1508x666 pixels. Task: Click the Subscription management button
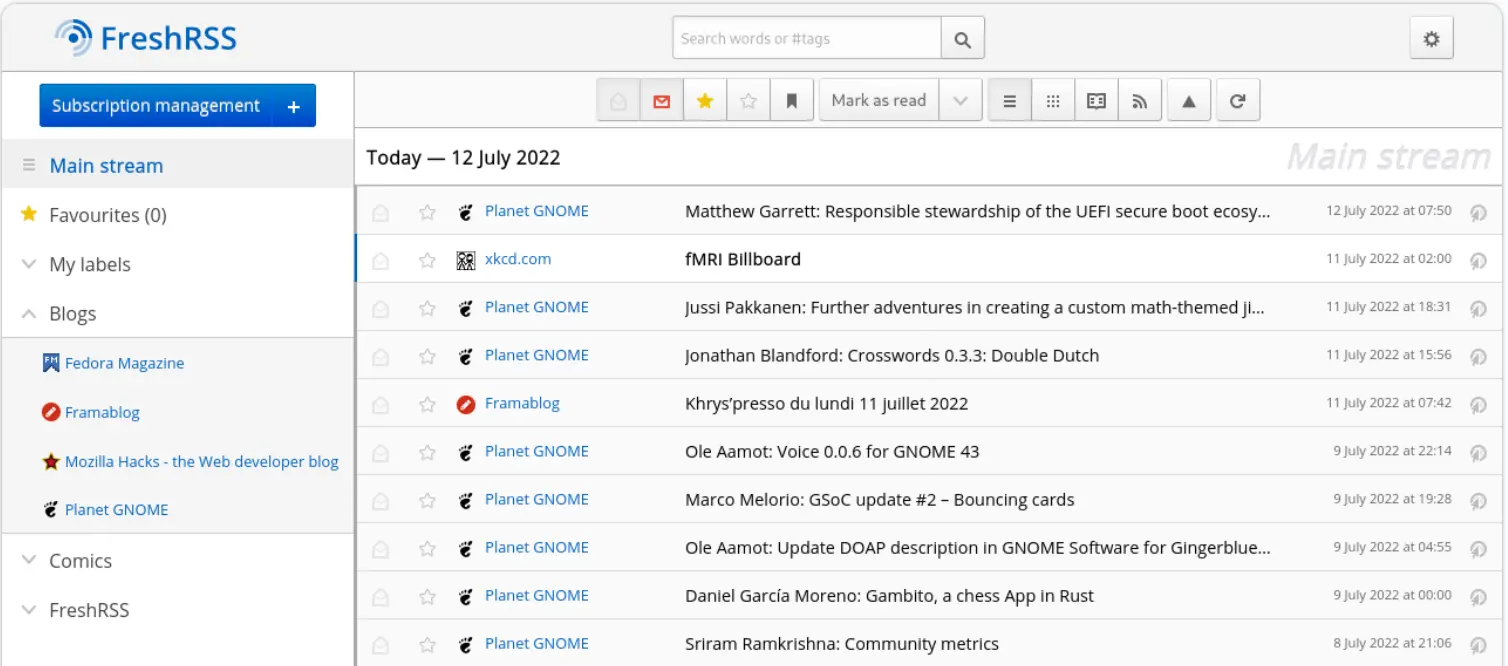click(x=156, y=106)
